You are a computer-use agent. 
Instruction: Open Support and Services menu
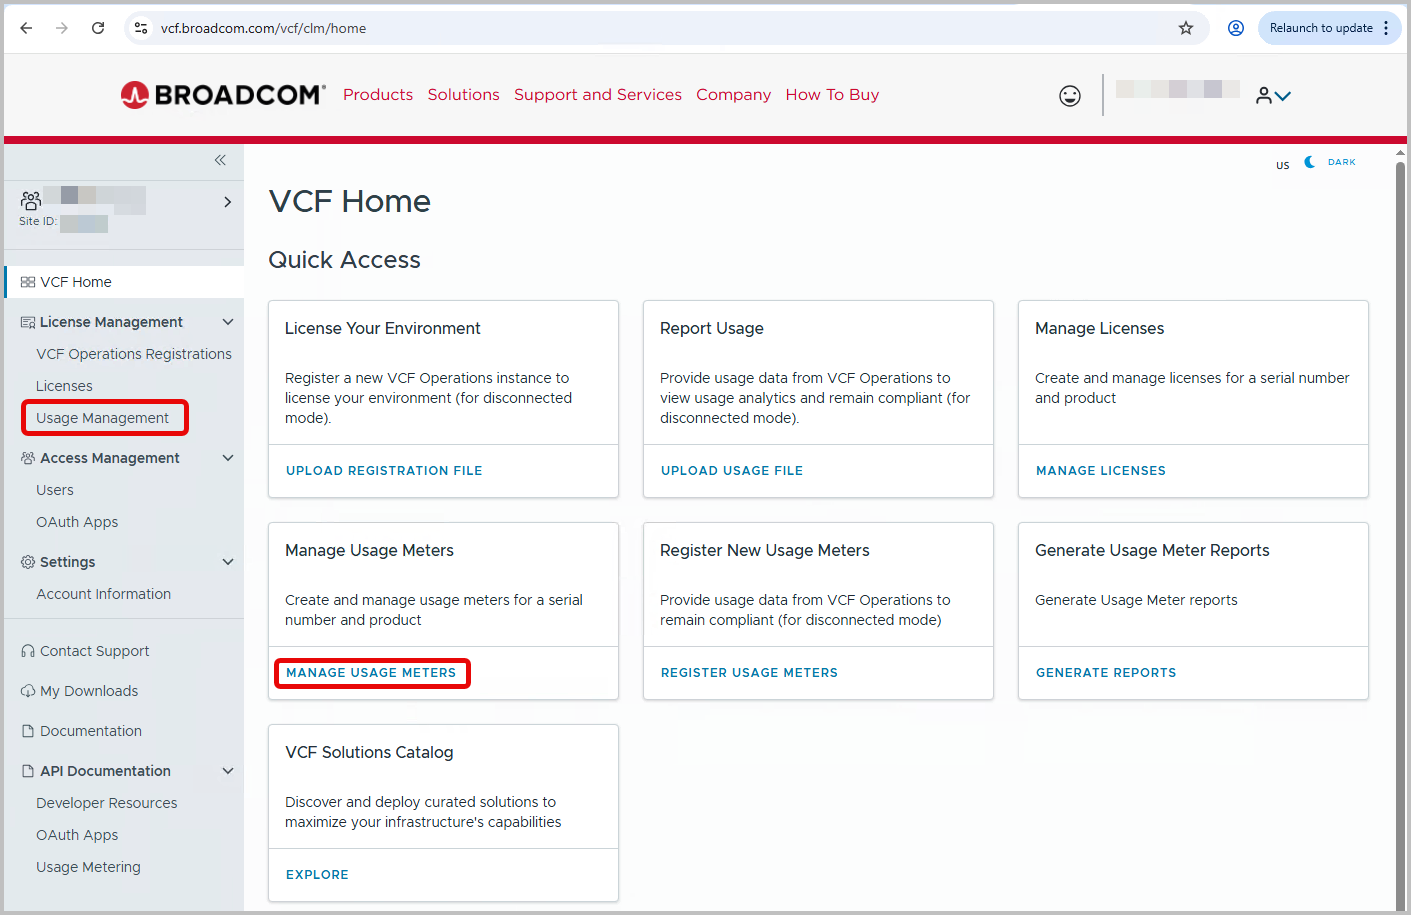[x=598, y=95]
